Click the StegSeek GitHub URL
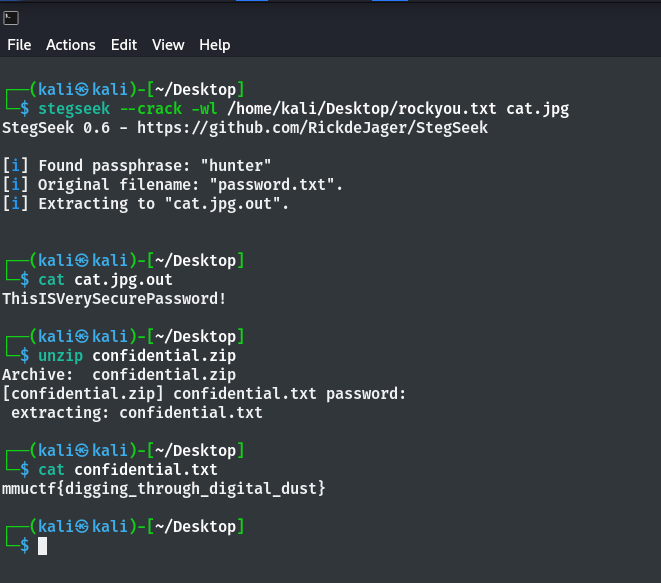Image resolution: width=661 pixels, height=583 pixels. (312, 128)
